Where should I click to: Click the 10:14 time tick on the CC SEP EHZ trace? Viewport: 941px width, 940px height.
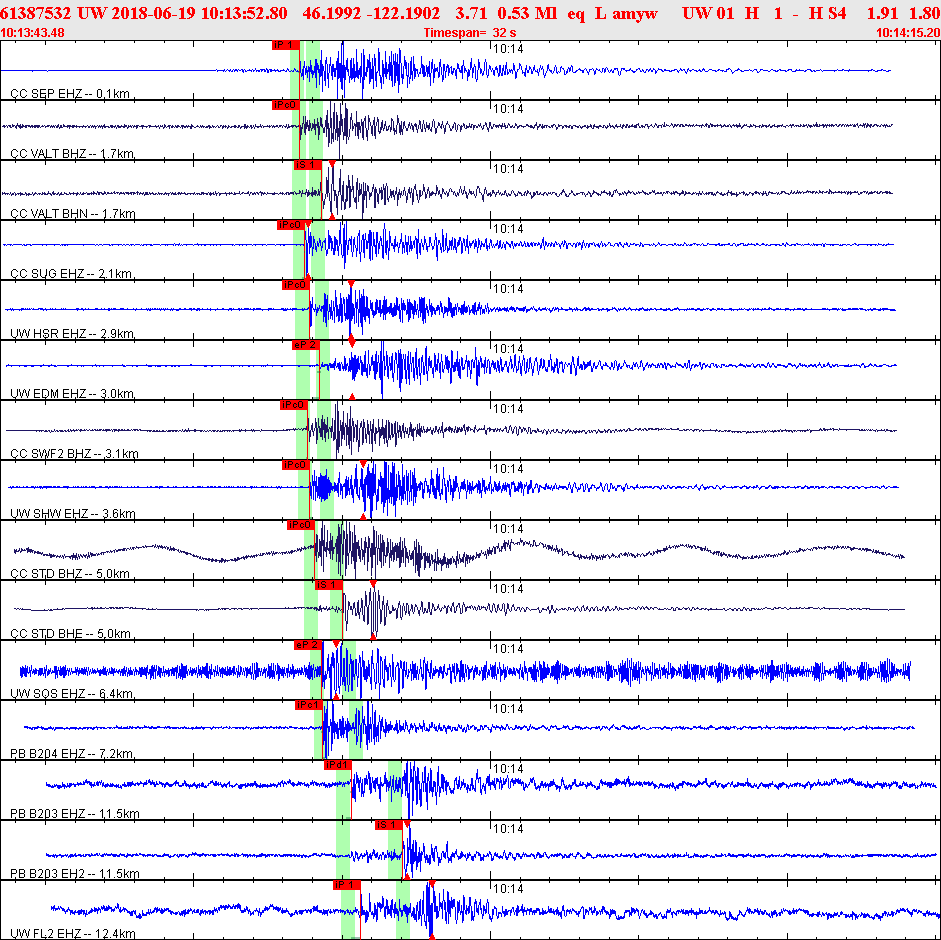coord(508,49)
